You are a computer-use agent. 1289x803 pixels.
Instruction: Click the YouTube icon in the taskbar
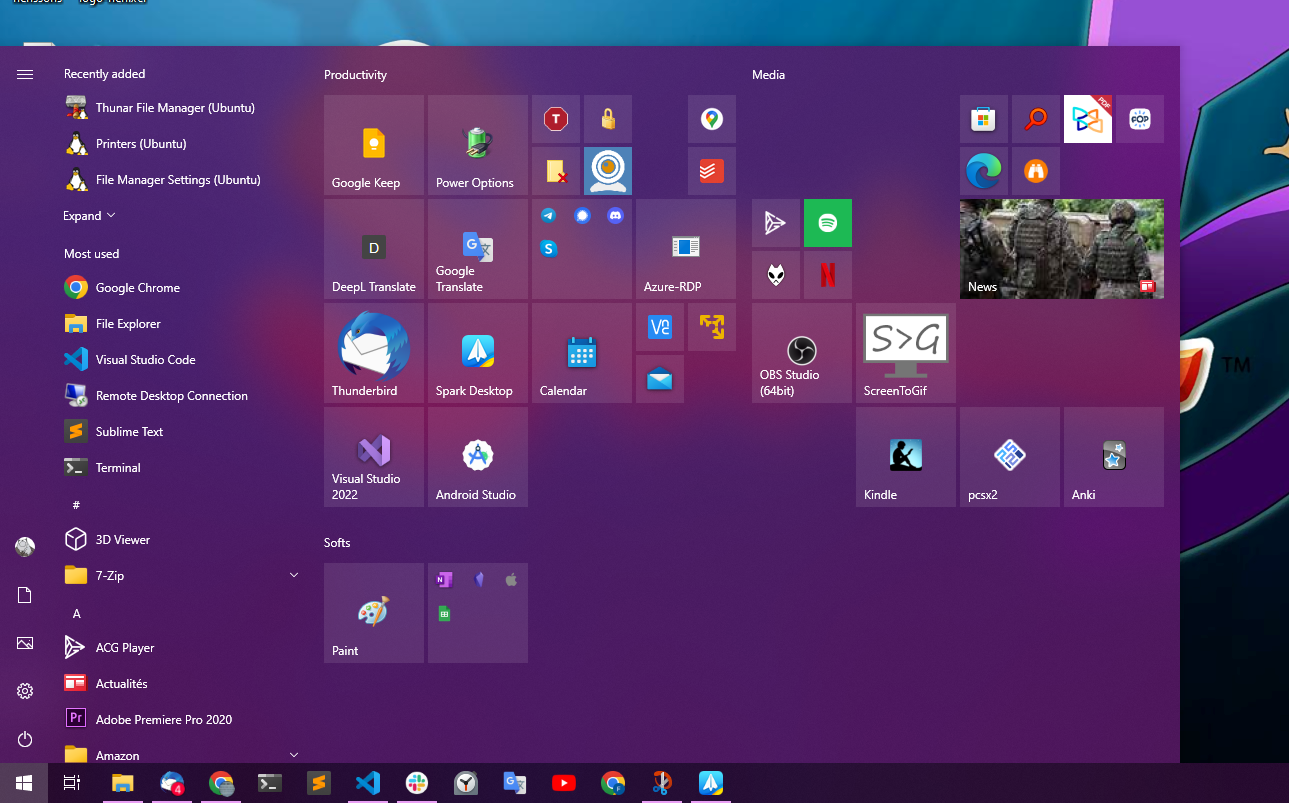pyautogui.click(x=563, y=783)
